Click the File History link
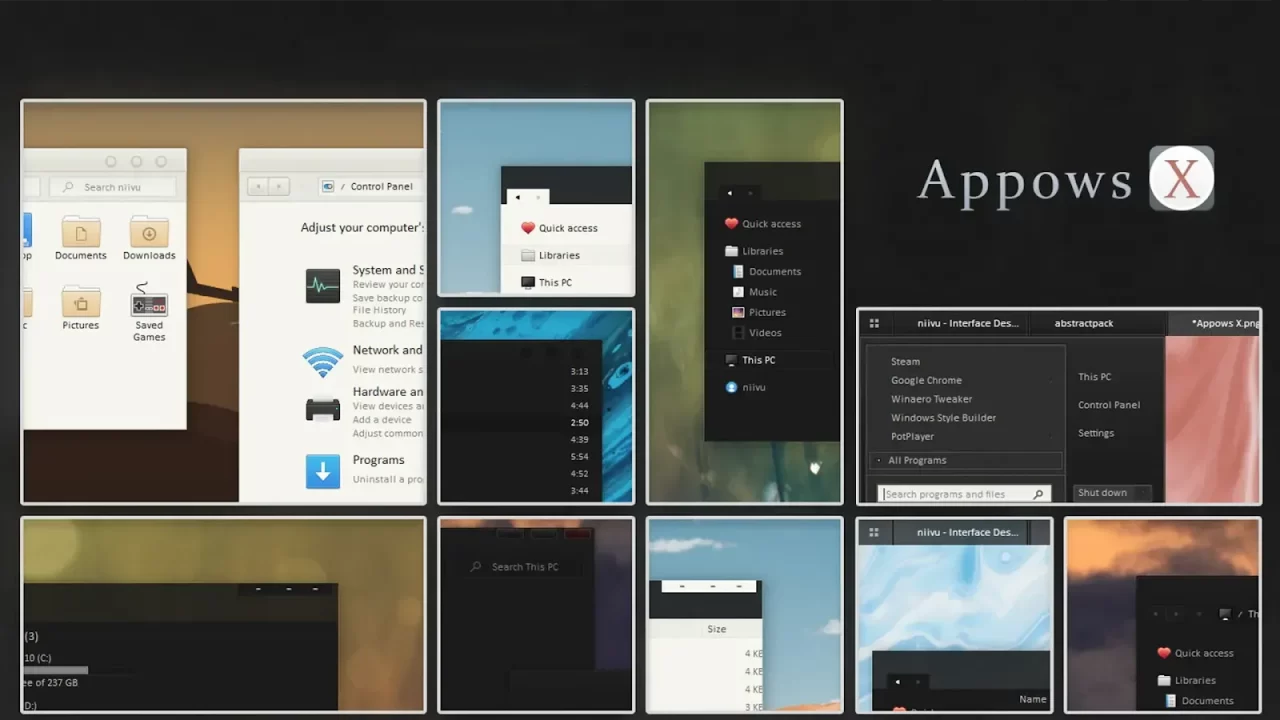This screenshot has height=720, width=1280. tap(378, 311)
